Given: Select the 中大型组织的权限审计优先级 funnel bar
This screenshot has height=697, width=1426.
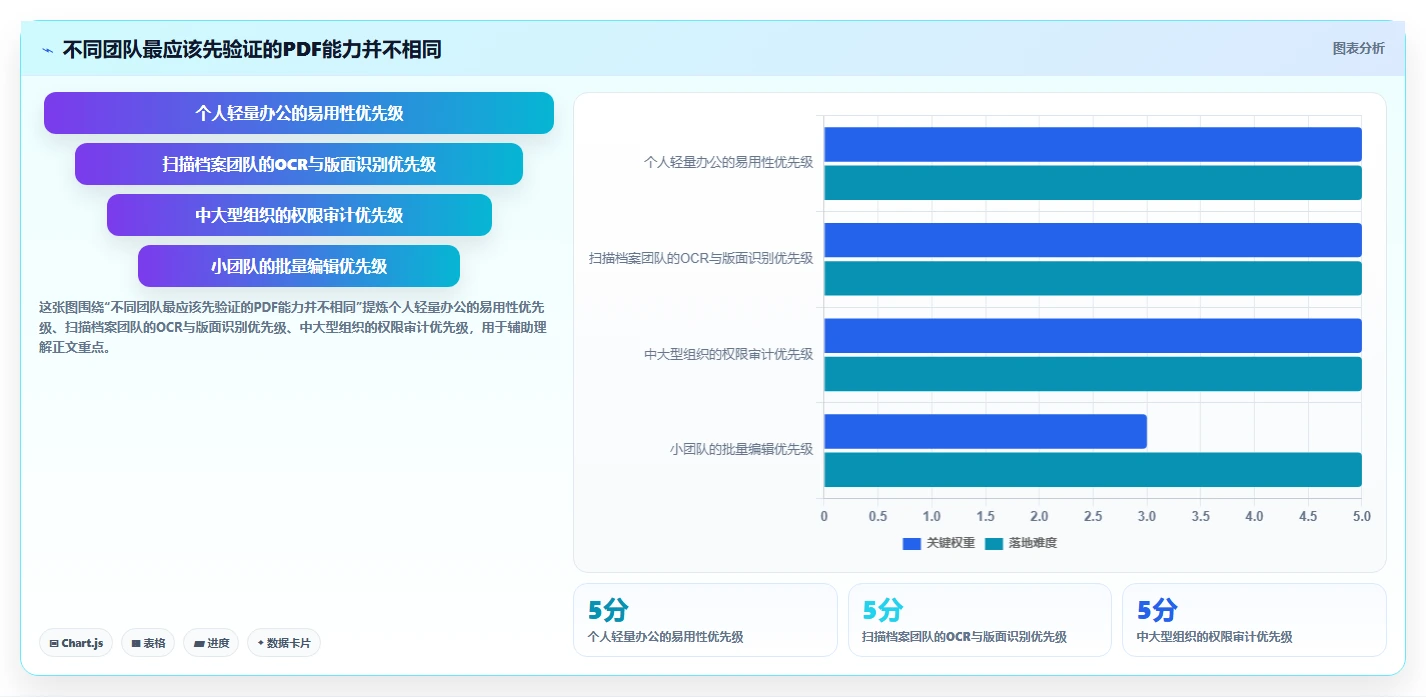Looking at the screenshot, I should [x=299, y=215].
